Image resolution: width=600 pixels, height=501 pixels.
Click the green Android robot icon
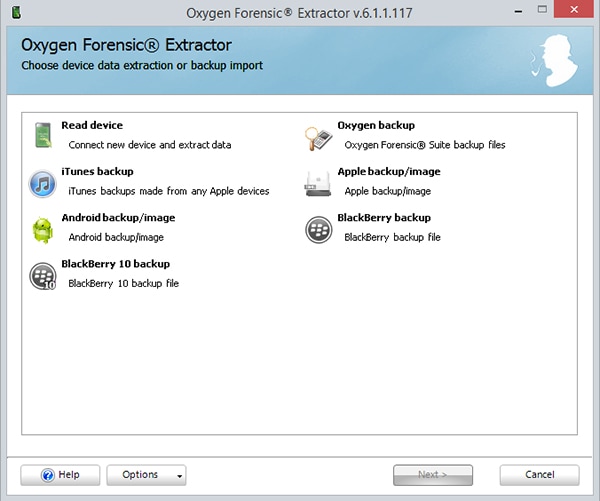pyautogui.click(x=42, y=229)
